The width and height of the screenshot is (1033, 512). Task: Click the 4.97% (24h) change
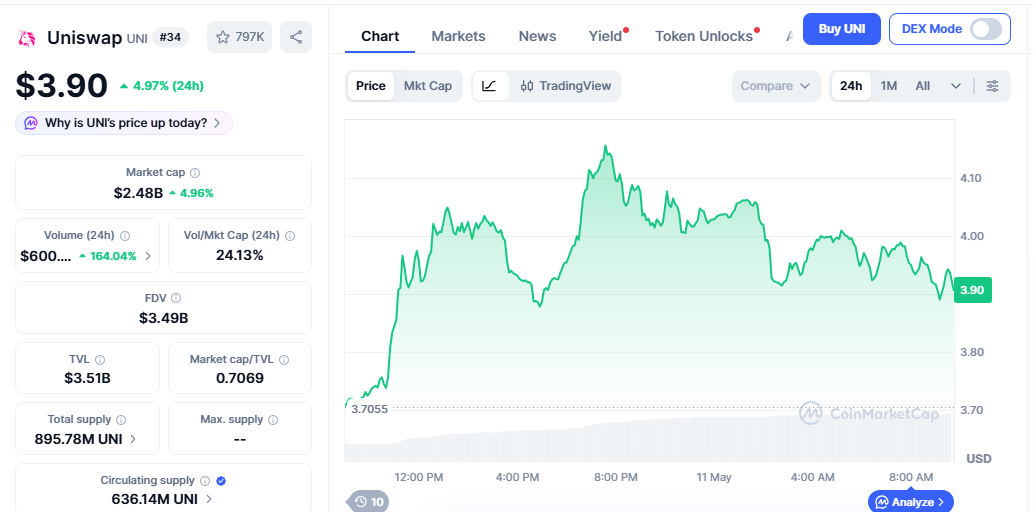[x=162, y=86]
